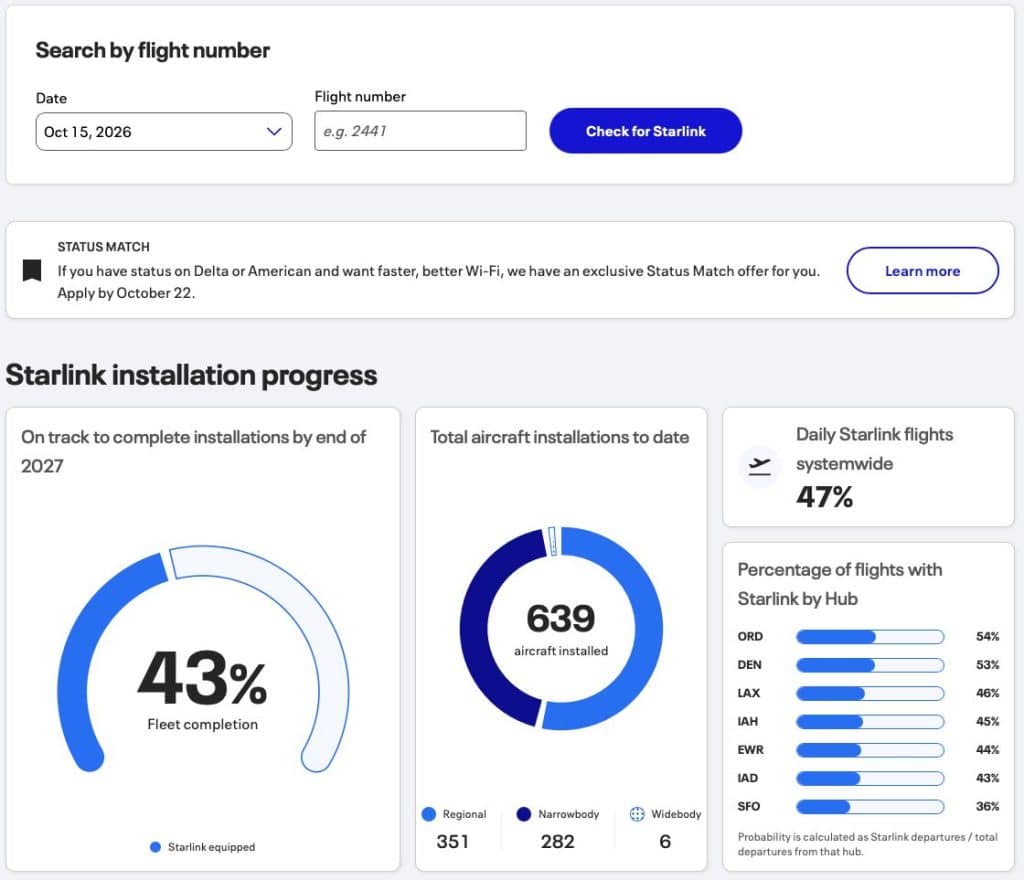Click the Check for Starlink button

tap(645, 131)
